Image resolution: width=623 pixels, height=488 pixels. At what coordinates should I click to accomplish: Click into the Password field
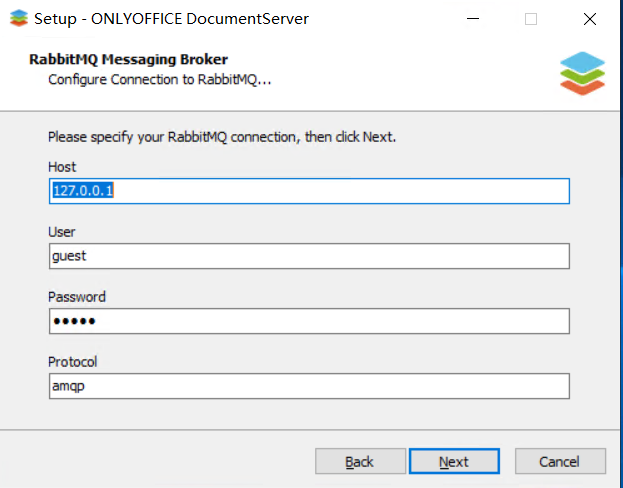pyautogui.click(x=309, y=321)
